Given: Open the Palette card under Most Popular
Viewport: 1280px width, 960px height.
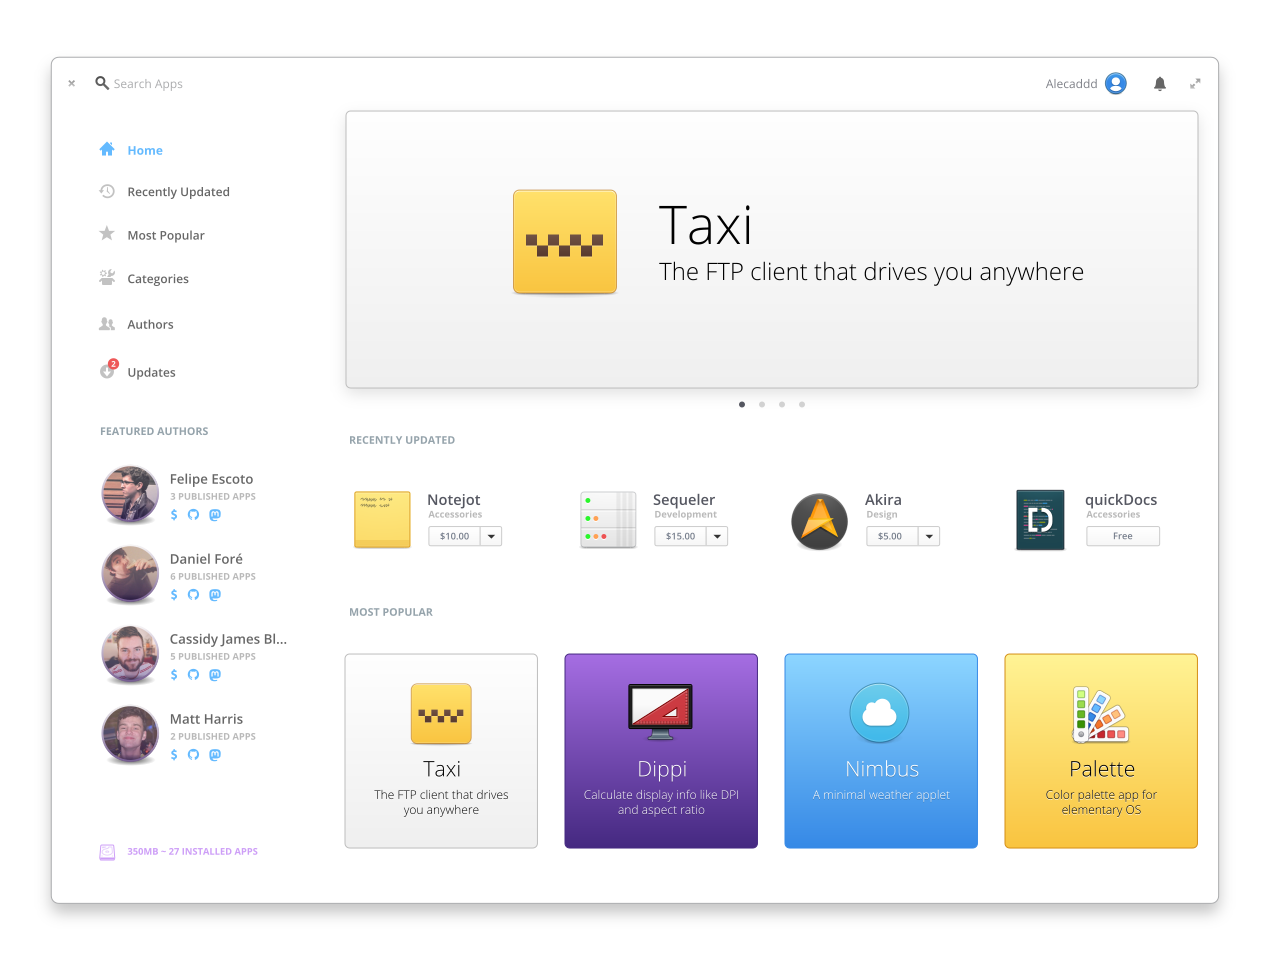Looking at the screenshot, I should [1101, 751].
